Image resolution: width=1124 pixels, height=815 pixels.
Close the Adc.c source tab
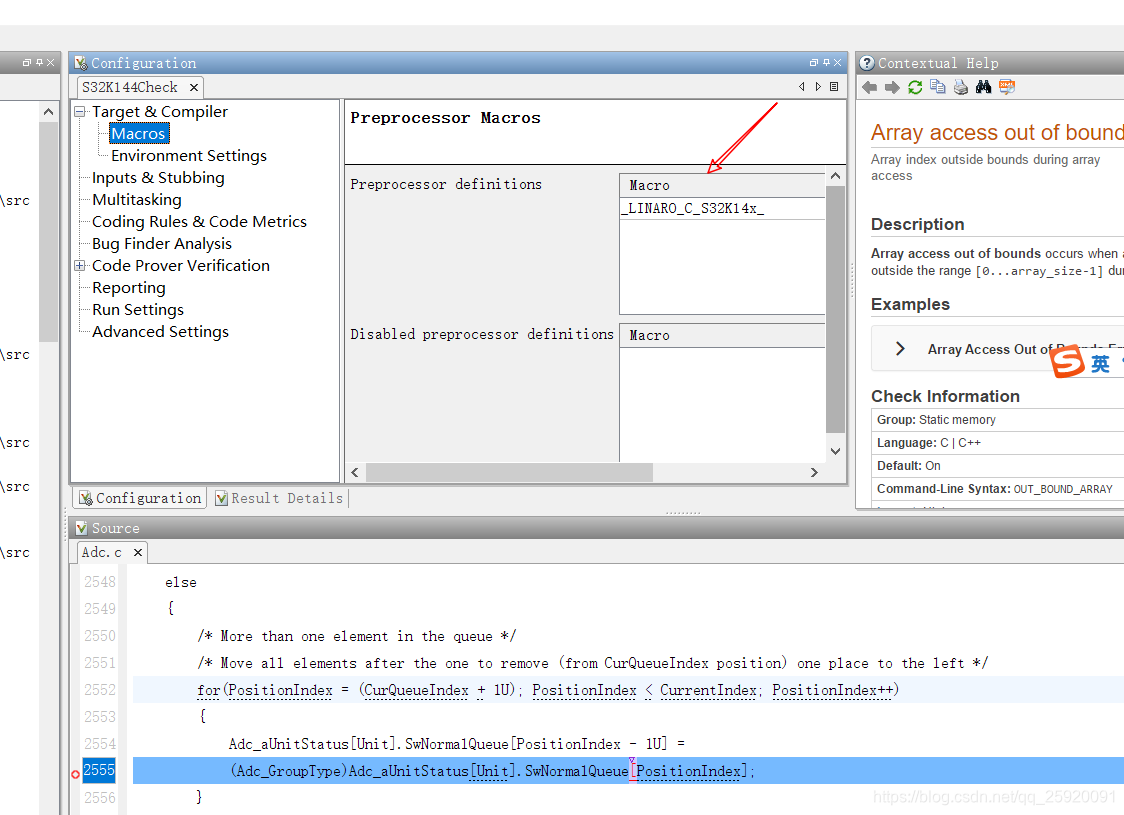tap(138, 553)
